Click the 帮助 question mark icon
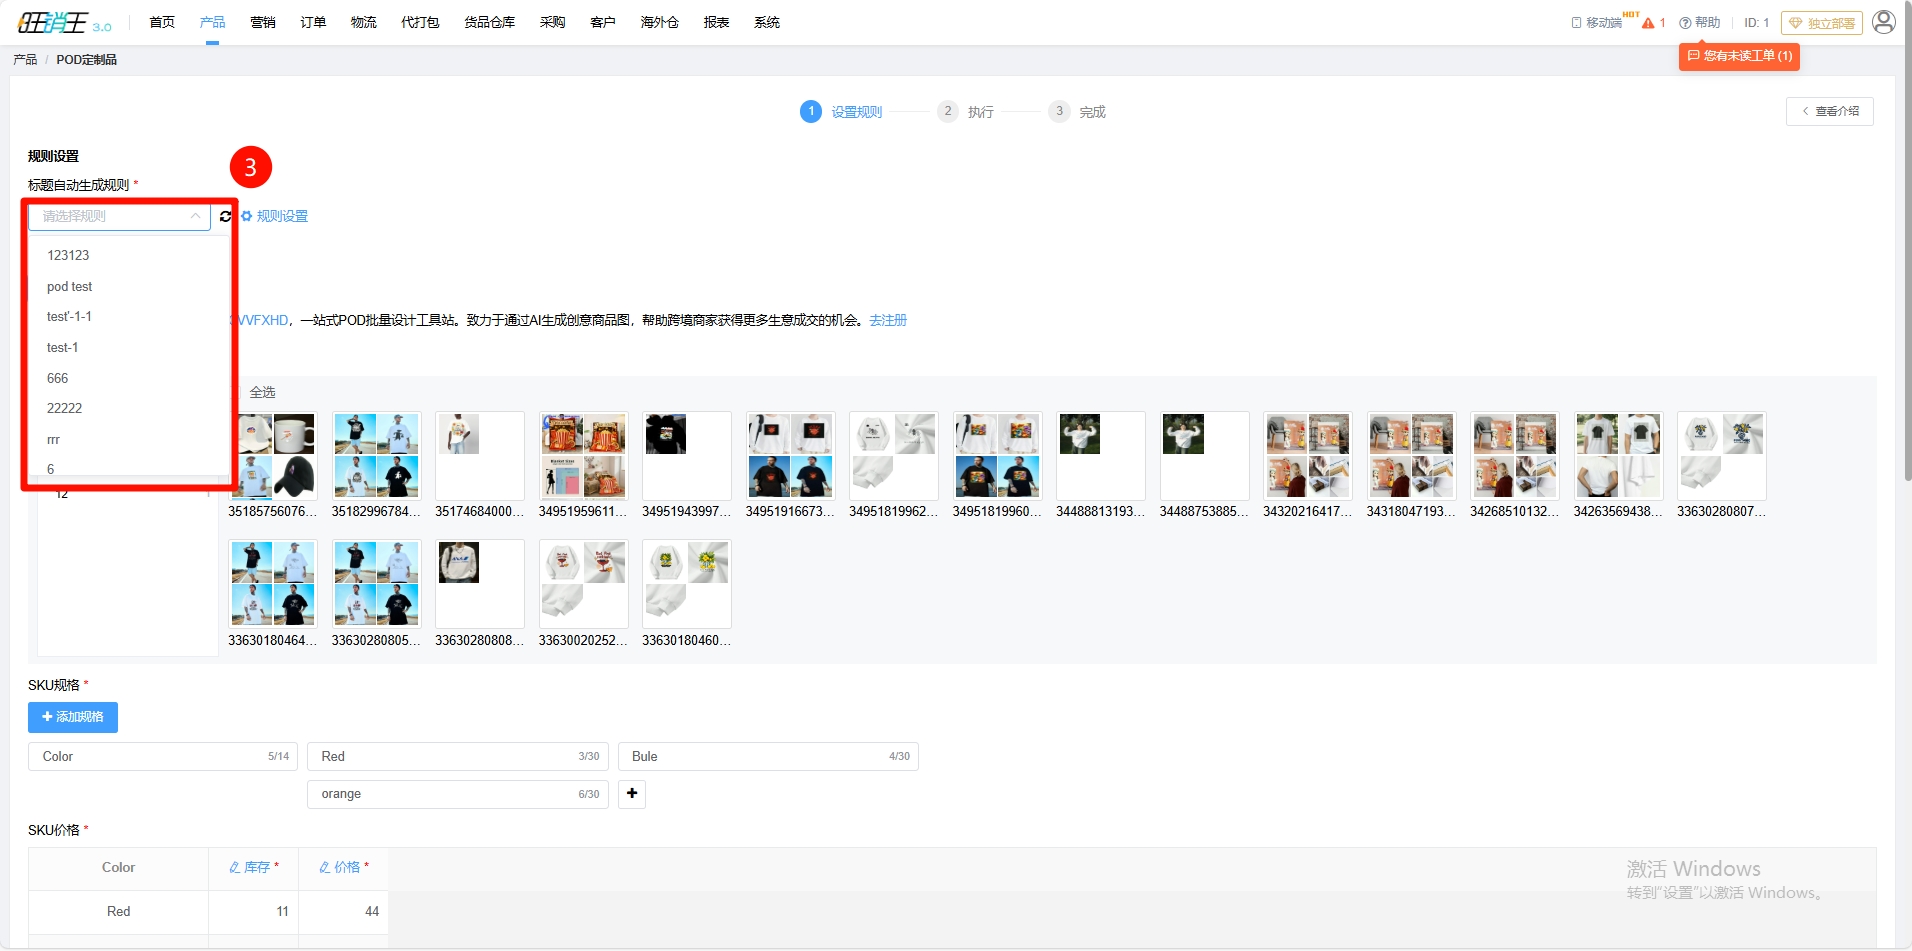This screenshot has width=1912, height=951. click(1685, 23)
